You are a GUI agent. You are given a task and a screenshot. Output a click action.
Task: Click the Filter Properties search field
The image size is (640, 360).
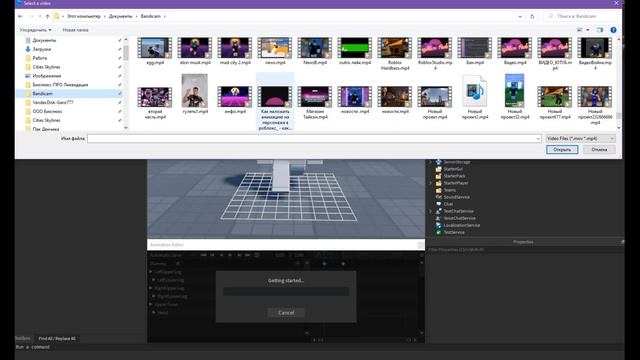click(526, 249)
